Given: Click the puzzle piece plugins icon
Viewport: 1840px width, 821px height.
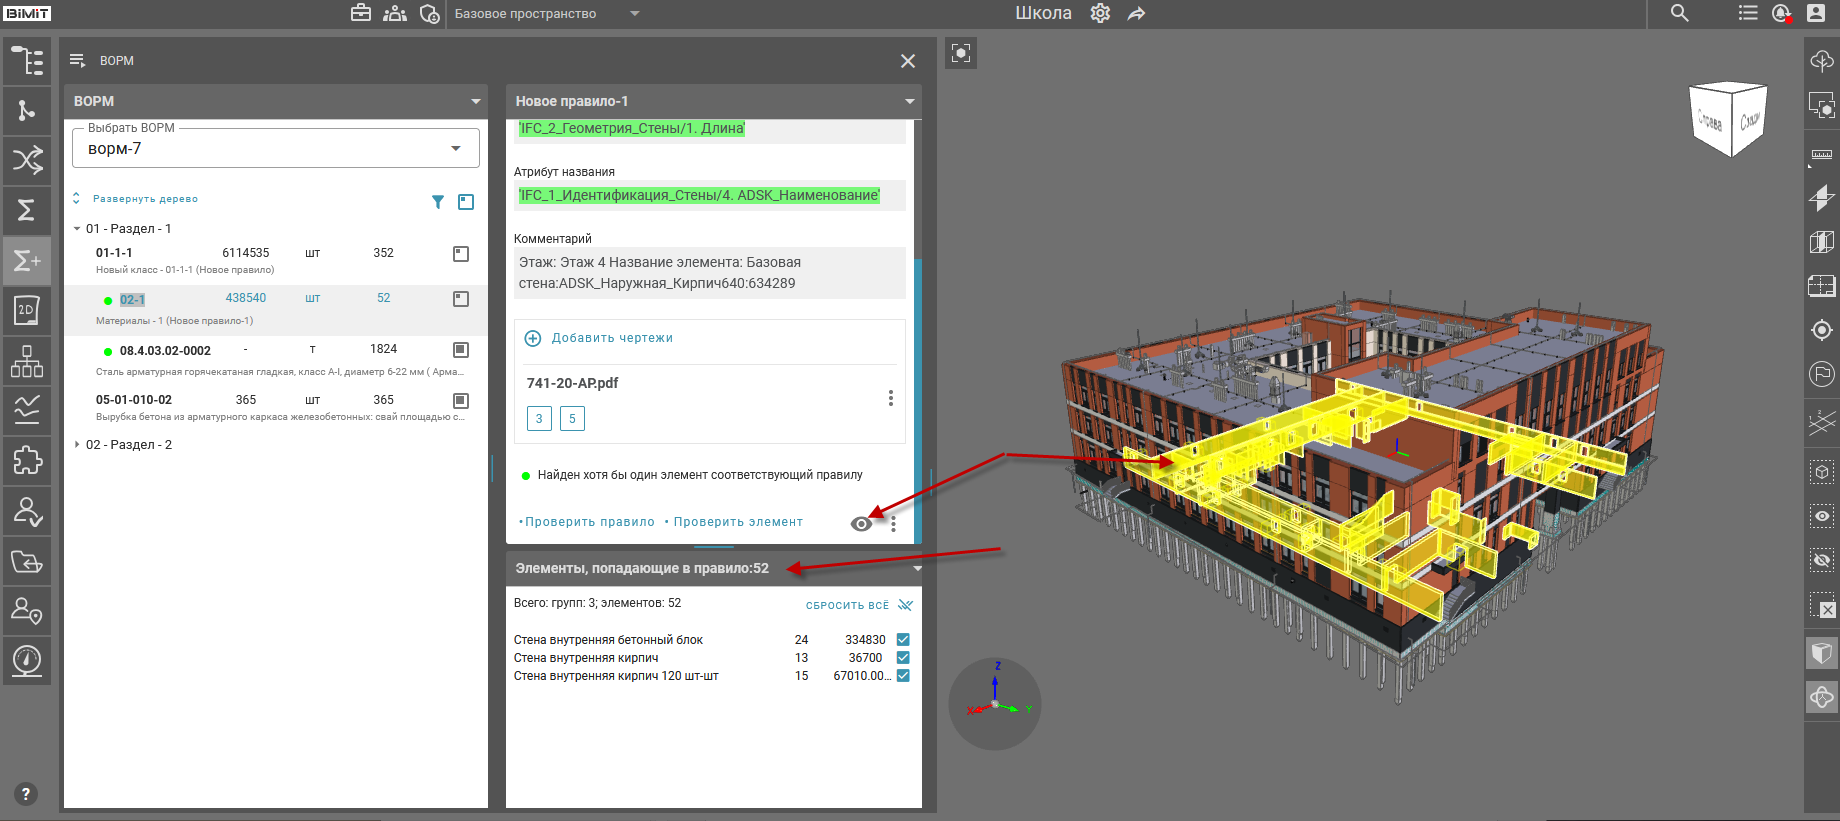Looking at the screenshot, I should 27,460.
